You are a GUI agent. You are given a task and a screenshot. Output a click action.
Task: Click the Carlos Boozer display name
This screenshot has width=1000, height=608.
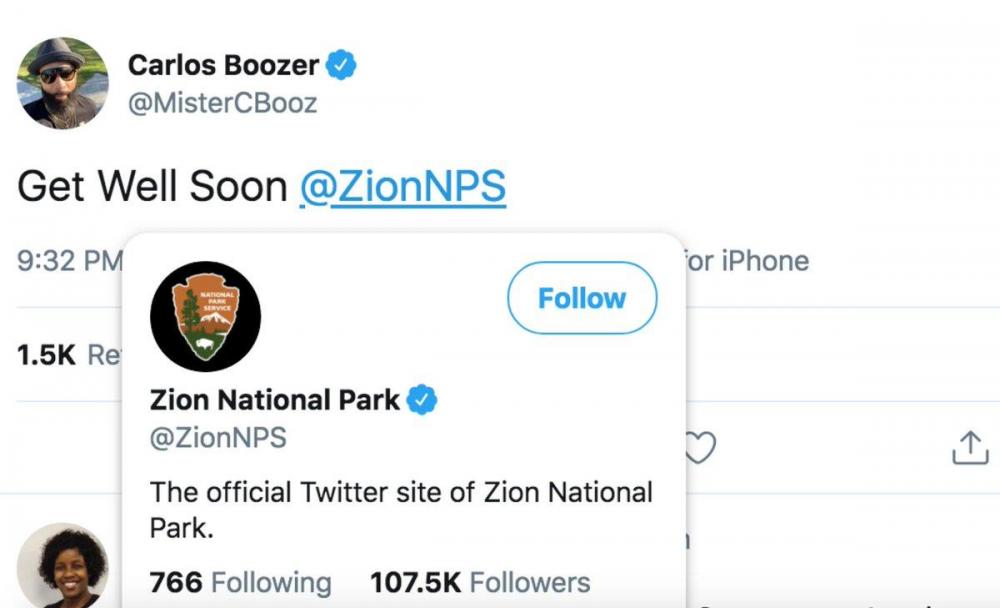pos(223,66)
